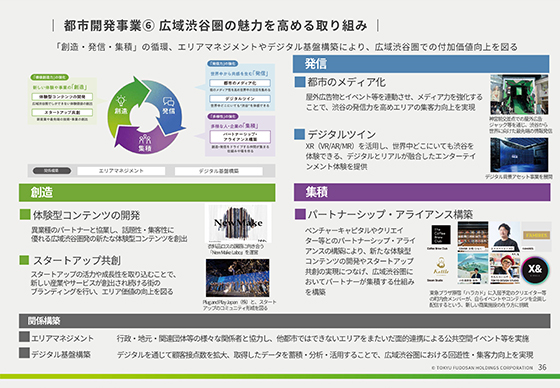Click the gray 関係構築 section header bar
This screenshot has width=560, height=388.
tap(284, 320)
